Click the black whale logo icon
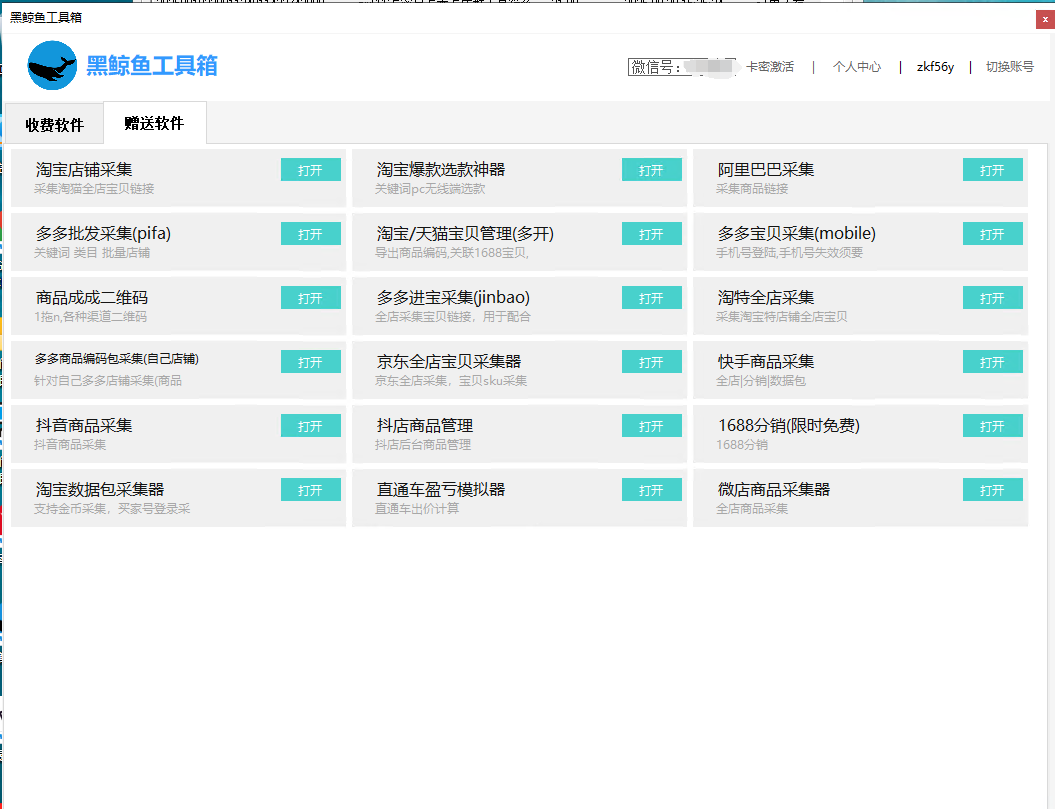 pyautogui.click(x=52, y=66)
